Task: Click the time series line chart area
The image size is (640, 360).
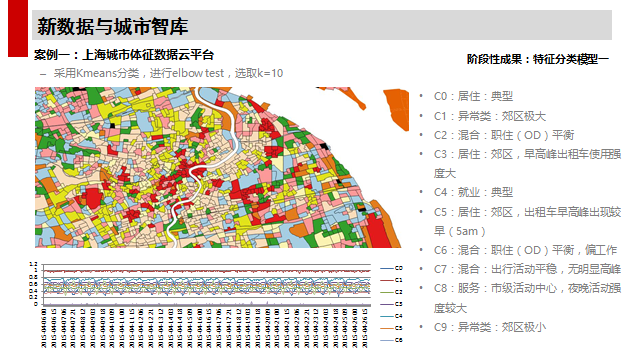Action: click(207, 285)
